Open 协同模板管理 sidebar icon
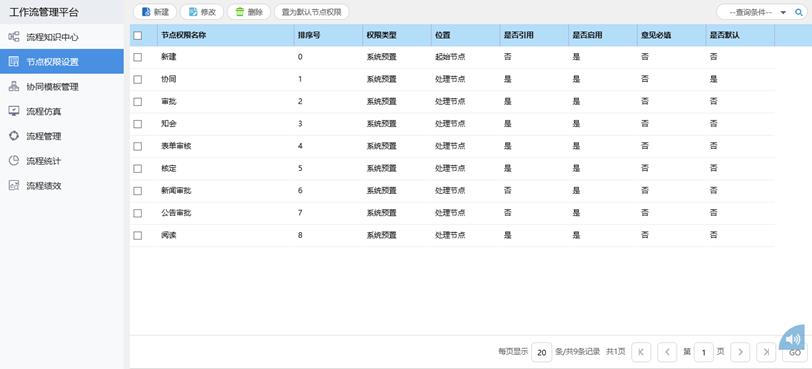Screen dimensions: 812x369 (14, 86)
